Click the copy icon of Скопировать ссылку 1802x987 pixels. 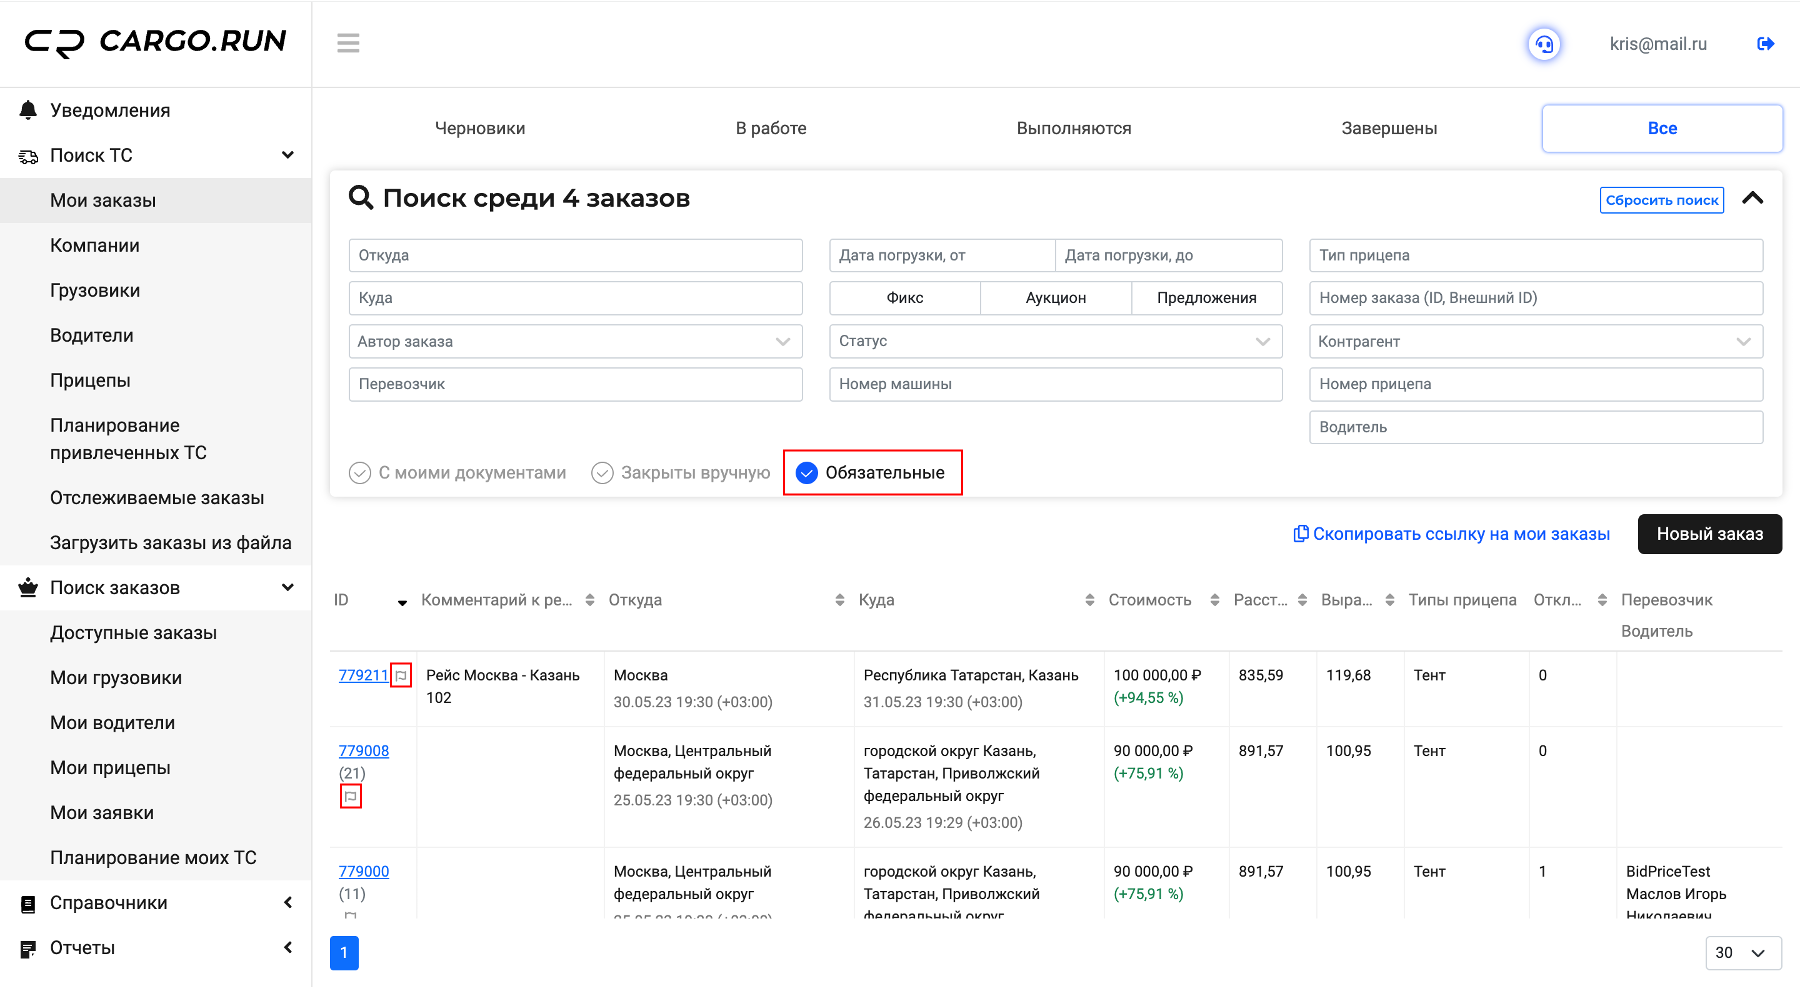click(1300, 534)
